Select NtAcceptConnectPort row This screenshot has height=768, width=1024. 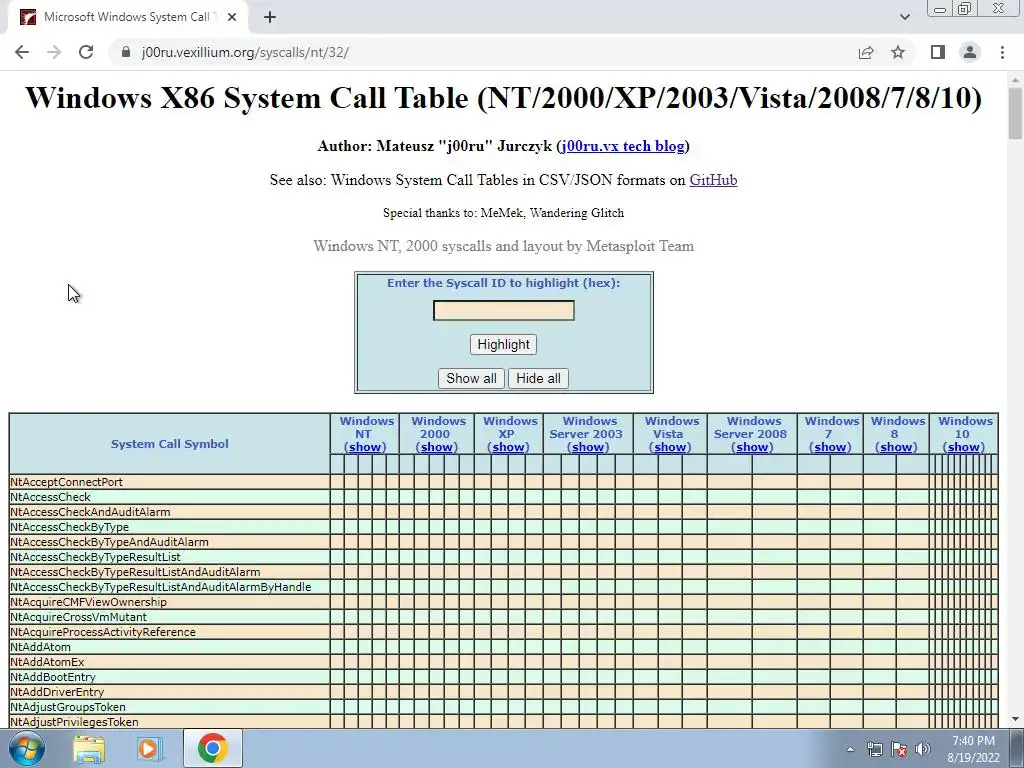[504, 482]
